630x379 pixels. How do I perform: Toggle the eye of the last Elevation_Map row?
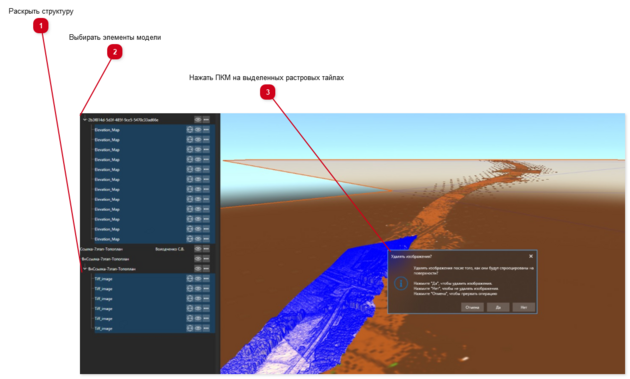pyautogui.click(x=198, y=239)
